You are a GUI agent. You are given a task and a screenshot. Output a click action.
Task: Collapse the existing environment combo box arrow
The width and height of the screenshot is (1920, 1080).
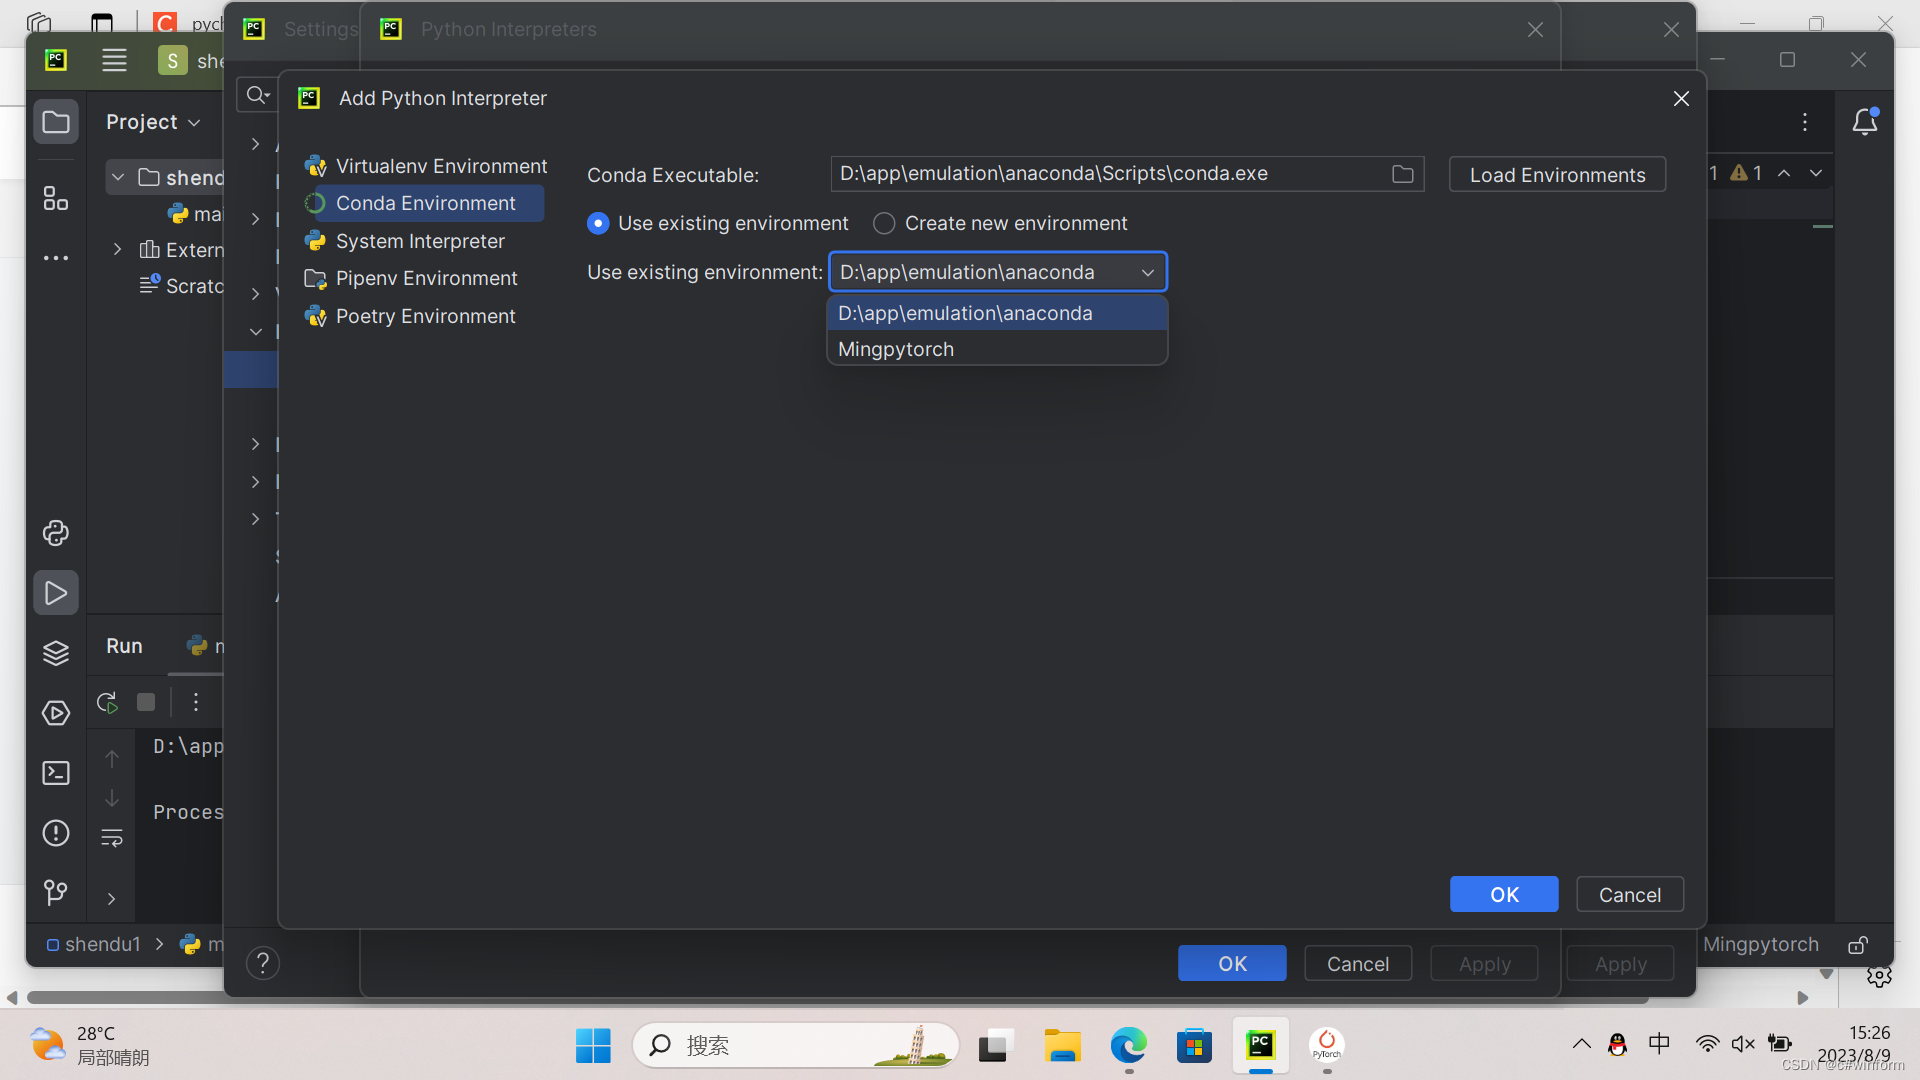tap(1148, 272)
